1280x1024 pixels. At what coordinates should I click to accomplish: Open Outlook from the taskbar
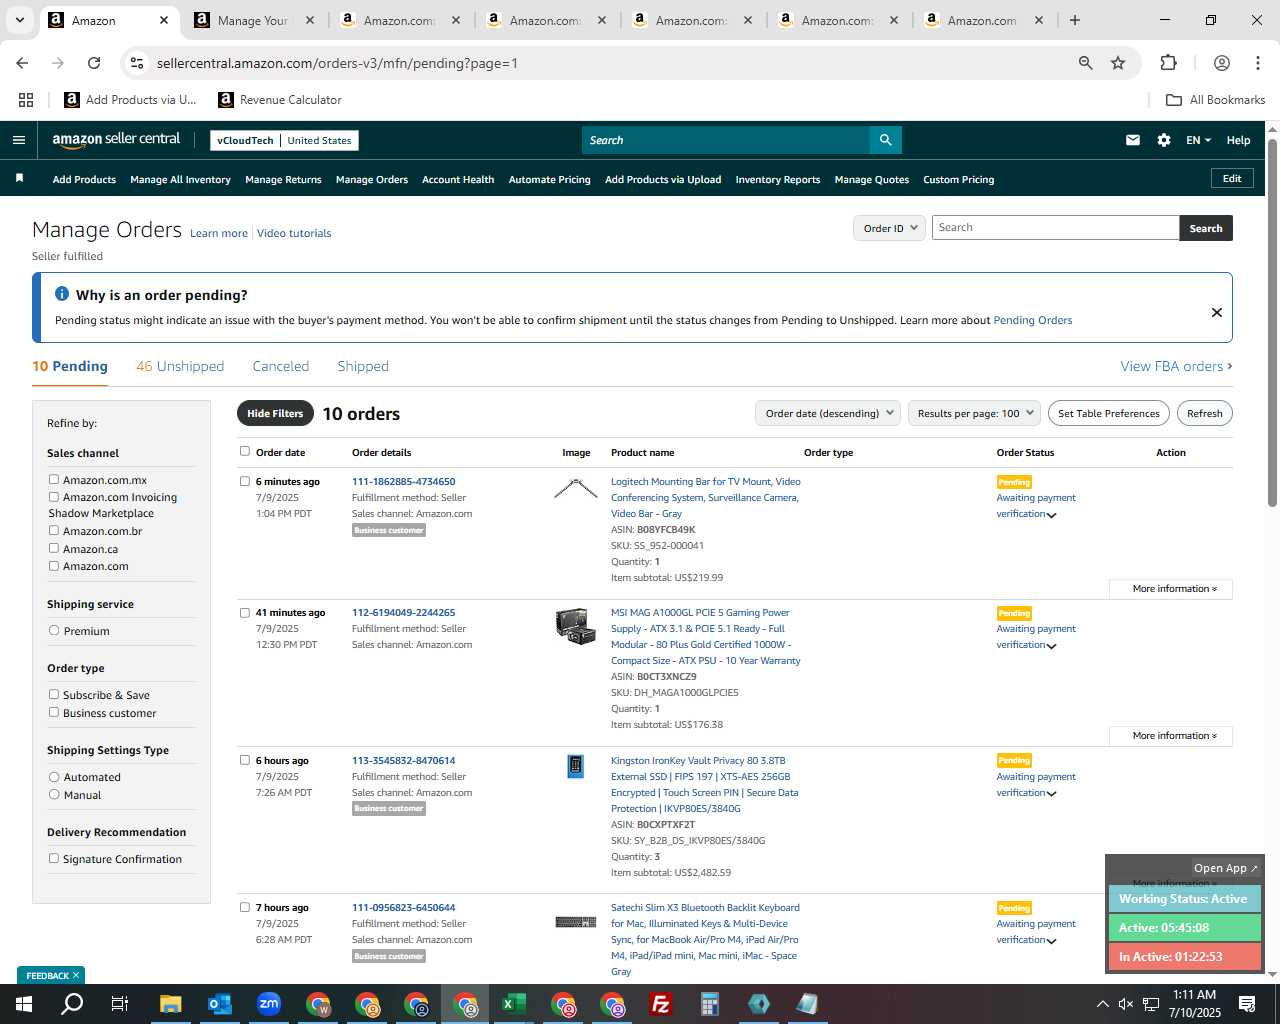(219, 1004)
